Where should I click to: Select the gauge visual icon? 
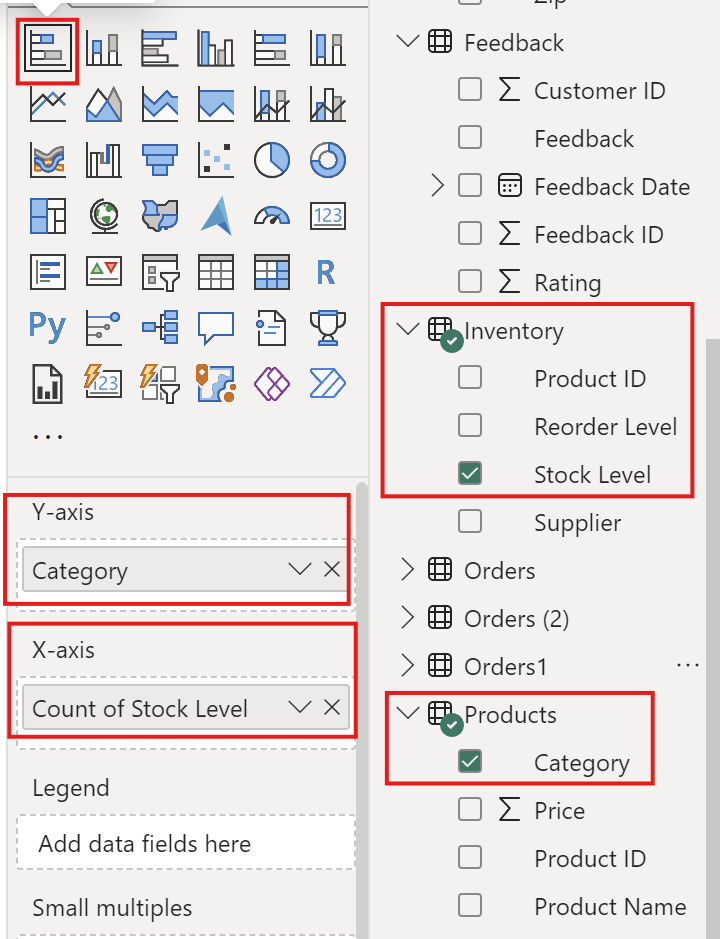pos(271,215)
